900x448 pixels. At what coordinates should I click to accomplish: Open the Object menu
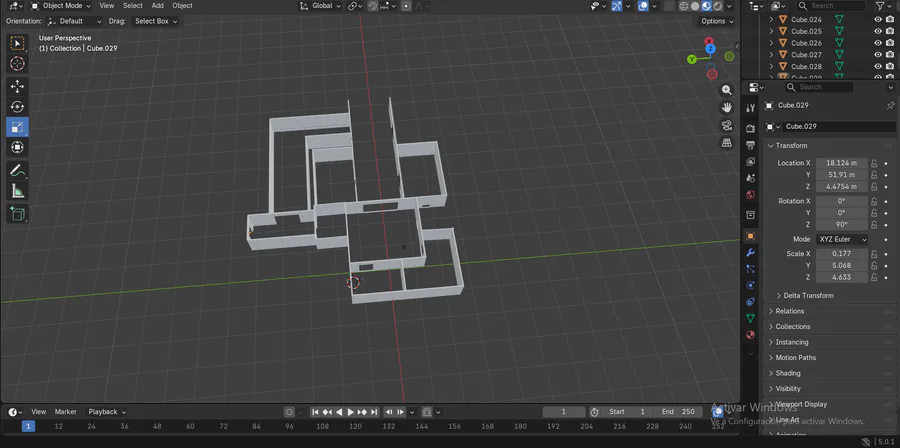click(183, 6)
